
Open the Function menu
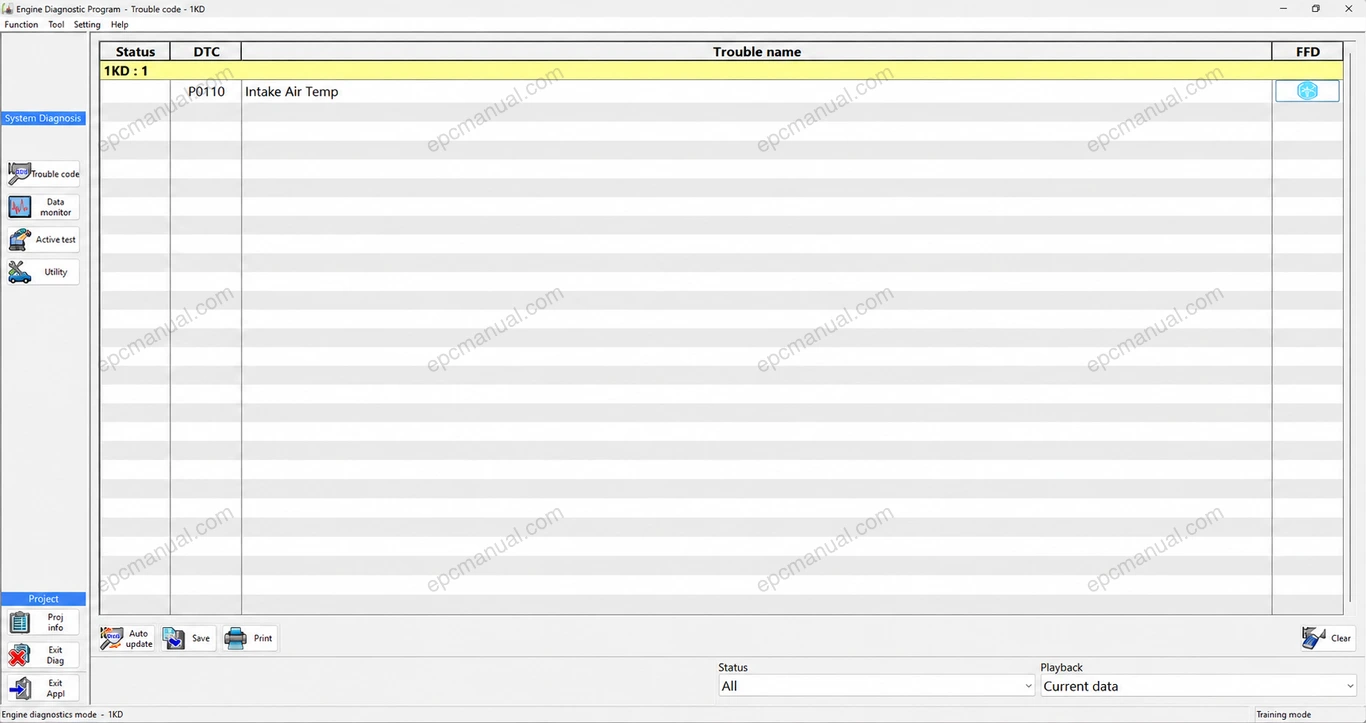(x=21, y=24)
